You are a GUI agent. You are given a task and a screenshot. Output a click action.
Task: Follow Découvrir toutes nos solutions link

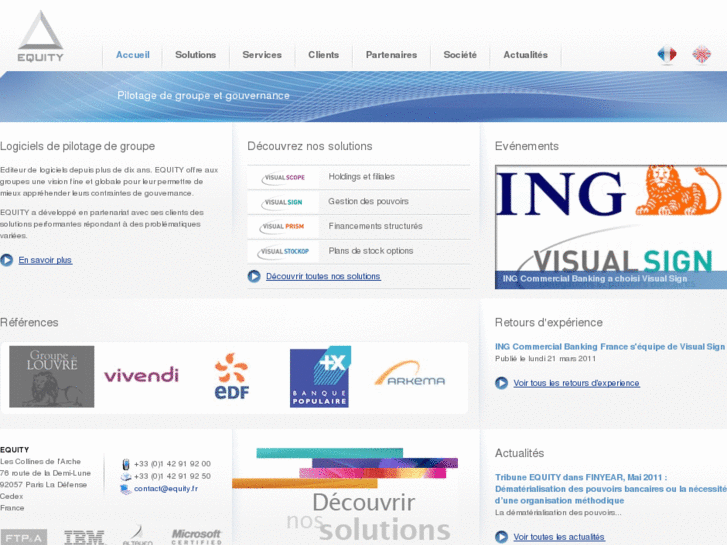pos(323,276)
